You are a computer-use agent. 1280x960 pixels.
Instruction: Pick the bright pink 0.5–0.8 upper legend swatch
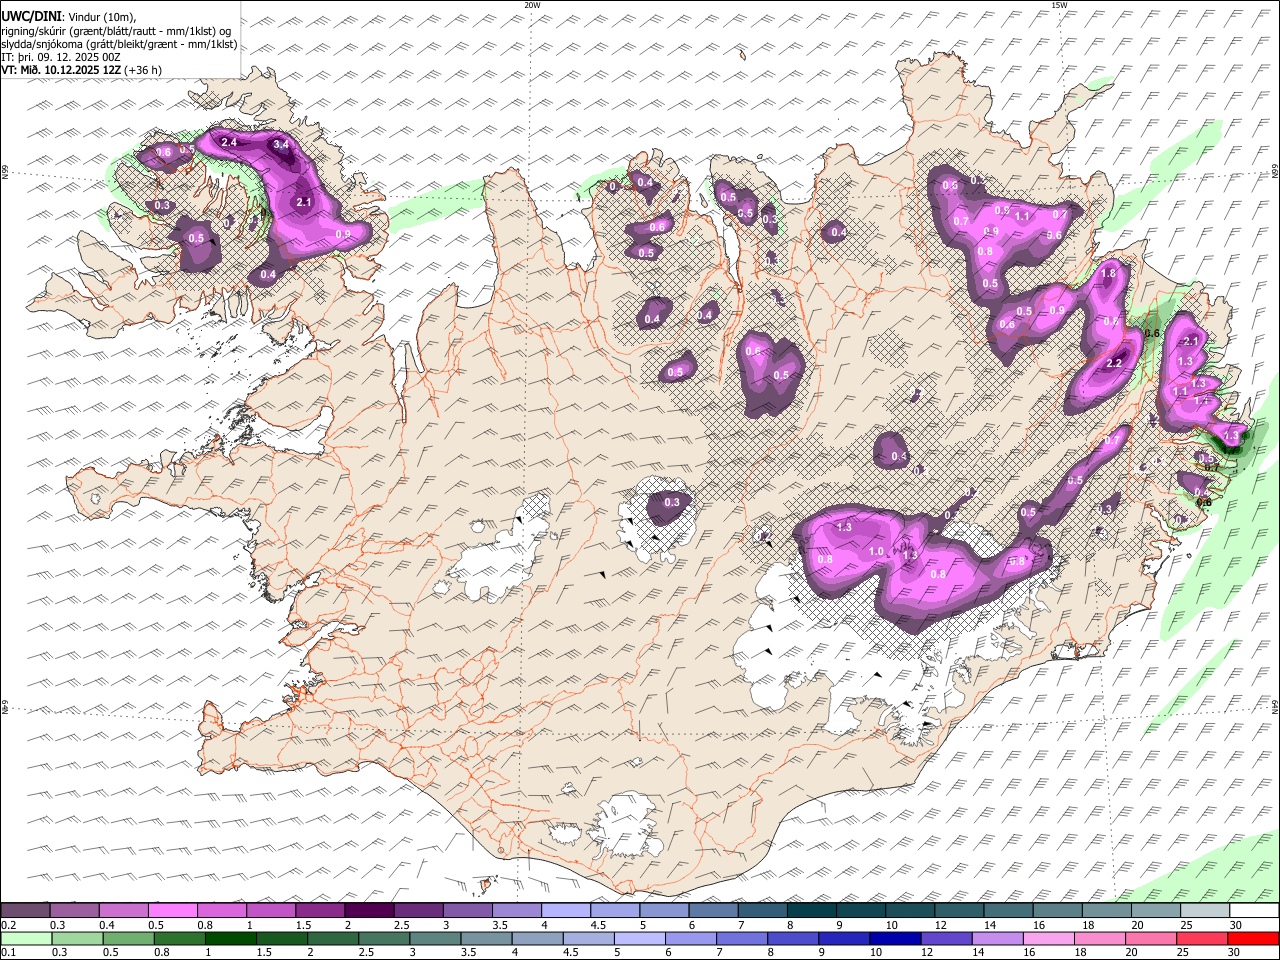(x=172, y=910)
